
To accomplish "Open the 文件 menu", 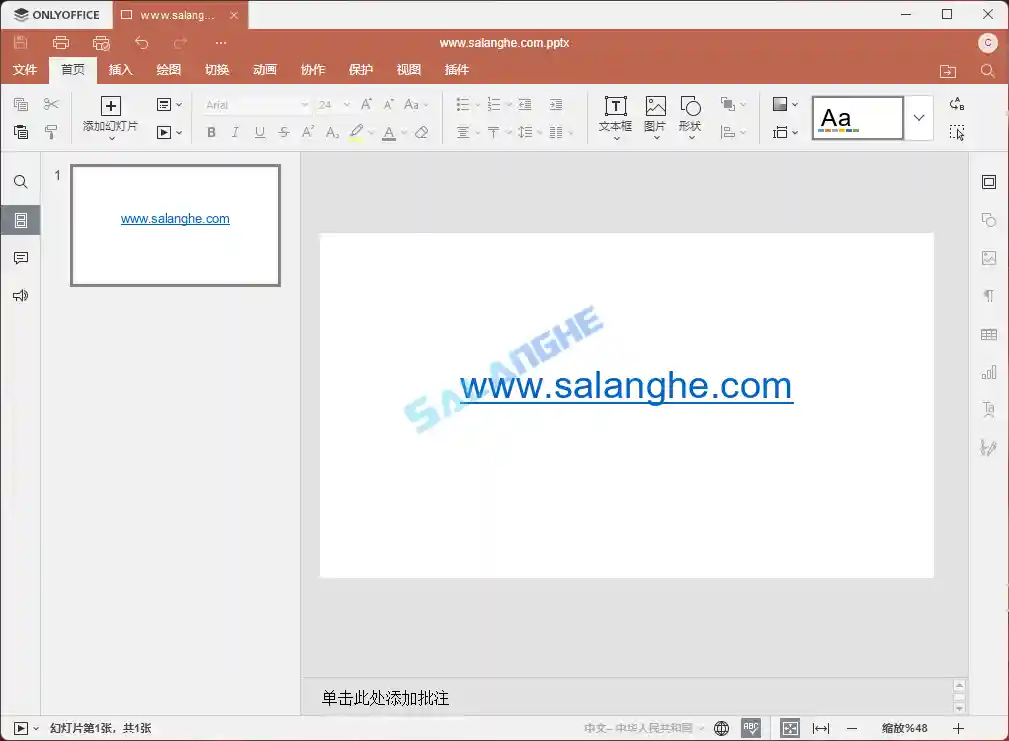I will tap(24, 70).
